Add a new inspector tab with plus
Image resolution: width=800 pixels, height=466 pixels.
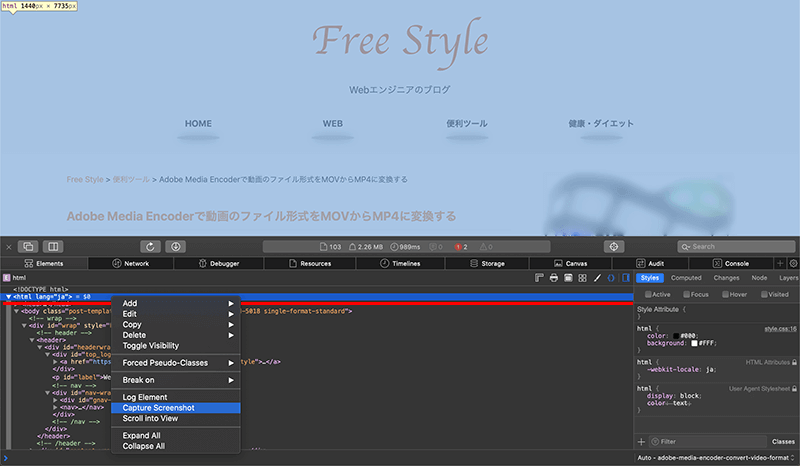click(x=780, y=263)
